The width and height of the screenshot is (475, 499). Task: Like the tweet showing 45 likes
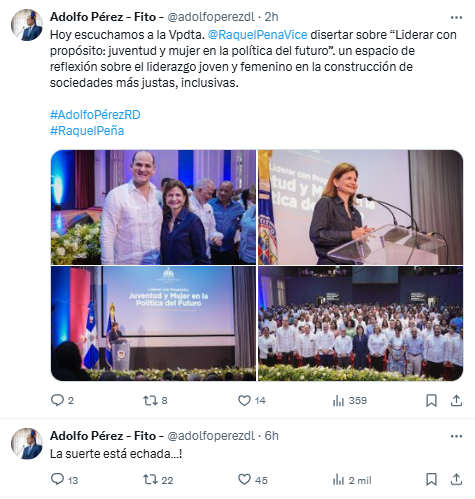coord(253,480)
